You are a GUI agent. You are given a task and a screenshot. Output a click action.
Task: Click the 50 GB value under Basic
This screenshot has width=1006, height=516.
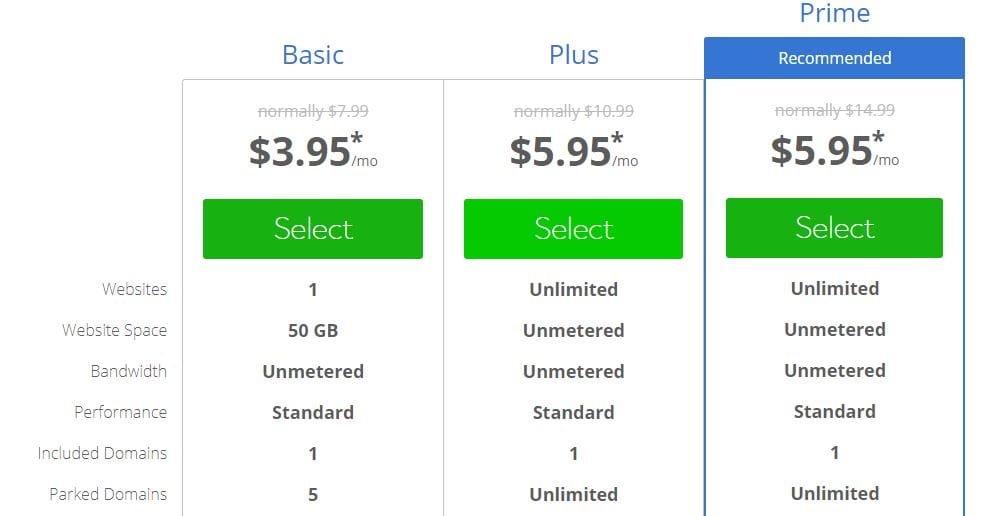click(x=313, y=331)
